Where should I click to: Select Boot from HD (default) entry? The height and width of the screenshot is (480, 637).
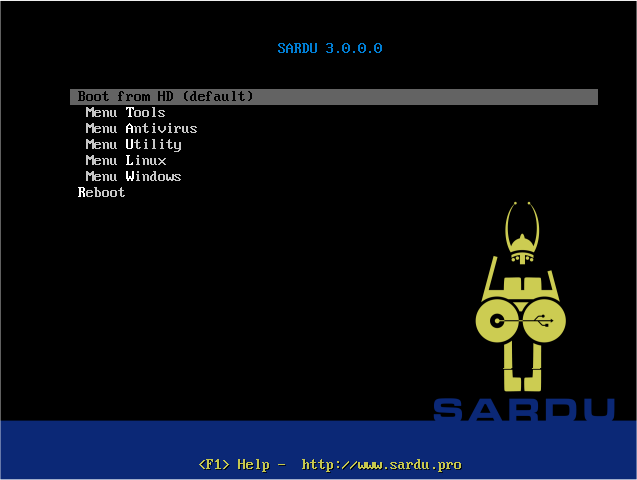pyautogui.click(x=334, y=97)
